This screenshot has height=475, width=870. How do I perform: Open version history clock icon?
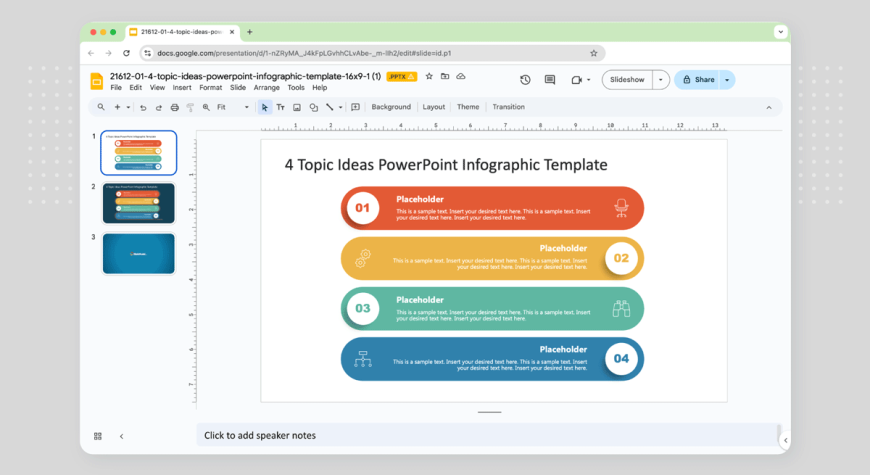(x=525, y=80)
